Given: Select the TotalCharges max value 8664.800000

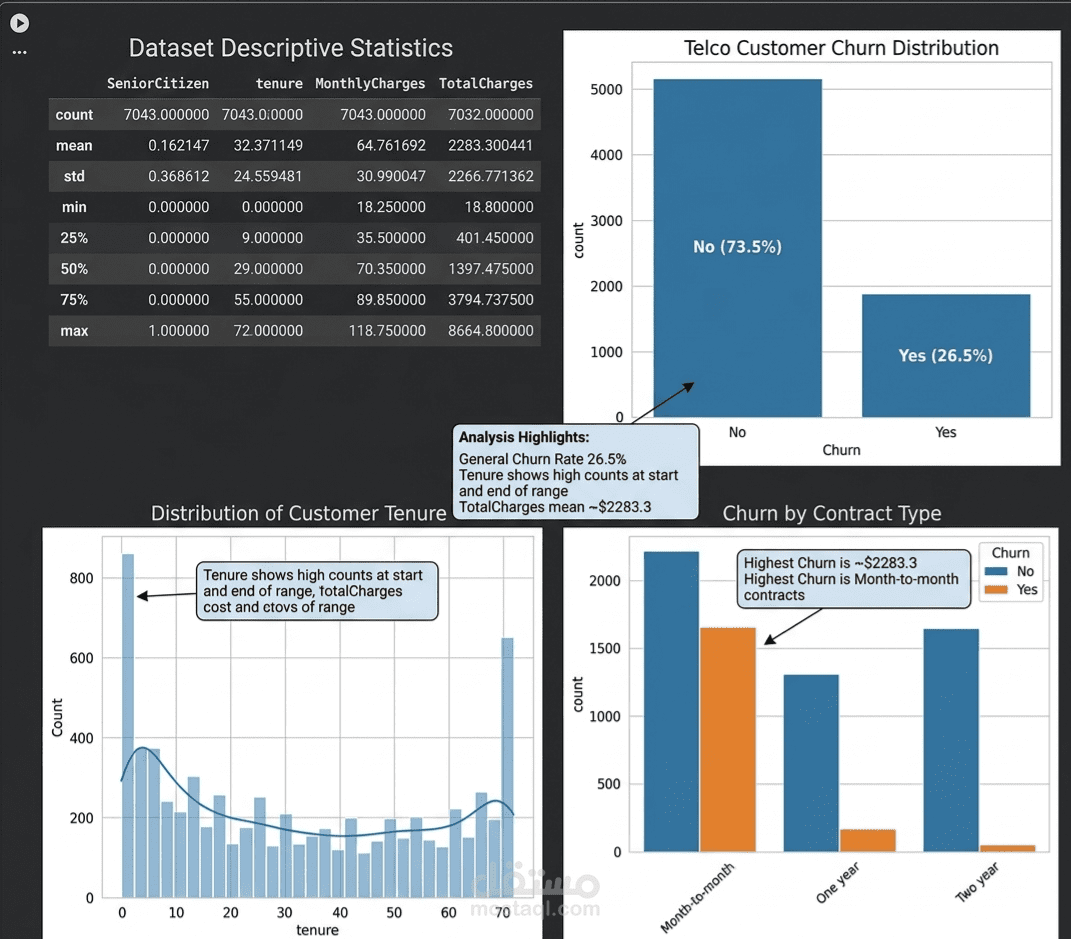Looking at the screenshot, I should 490,331.
